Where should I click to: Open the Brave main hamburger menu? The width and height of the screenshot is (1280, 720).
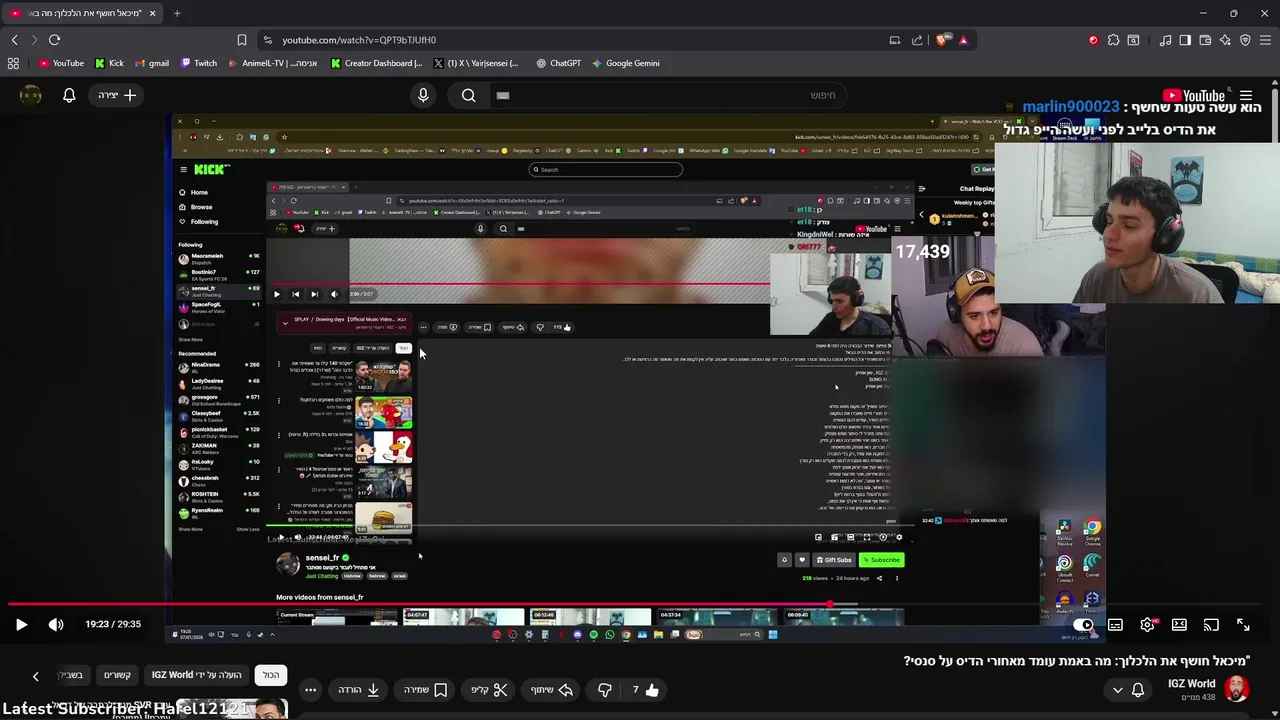[x=1265, y=40]
